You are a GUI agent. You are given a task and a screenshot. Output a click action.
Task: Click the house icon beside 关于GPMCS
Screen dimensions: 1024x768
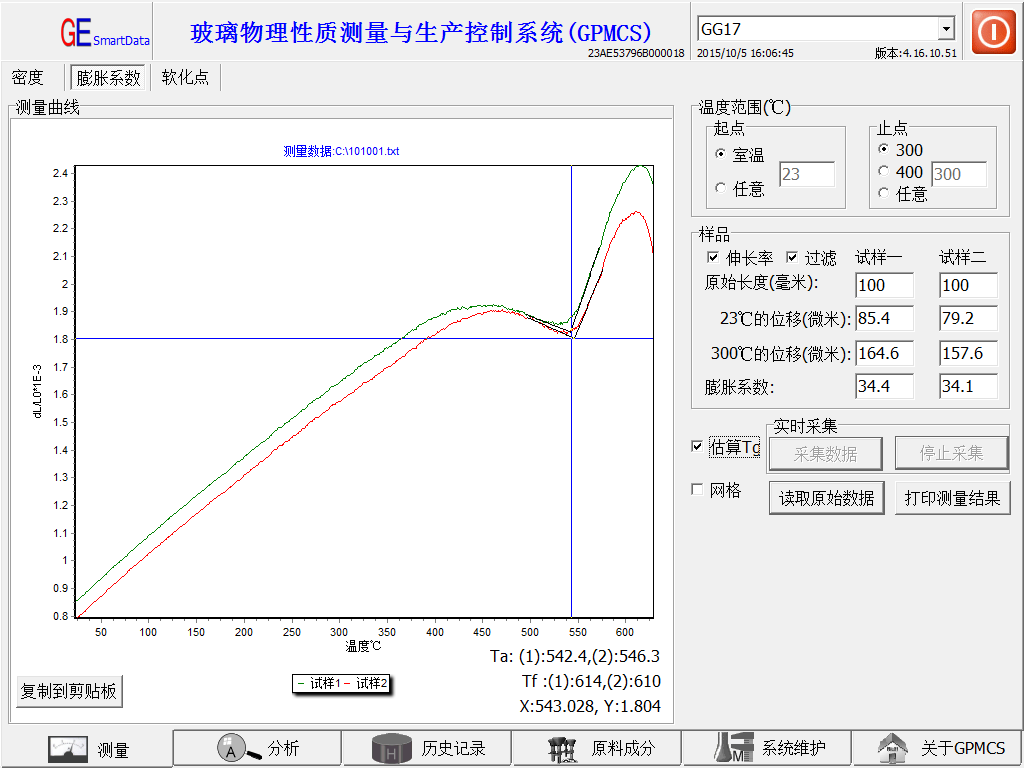pos(893,748)
